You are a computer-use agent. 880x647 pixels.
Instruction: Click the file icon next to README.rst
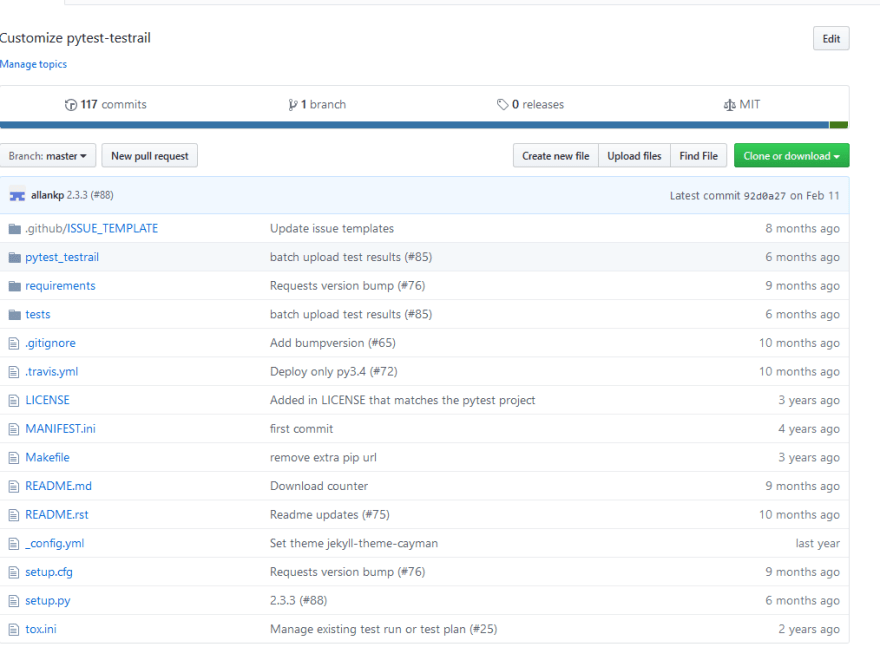pyautogui.click(x=14, y=515)
